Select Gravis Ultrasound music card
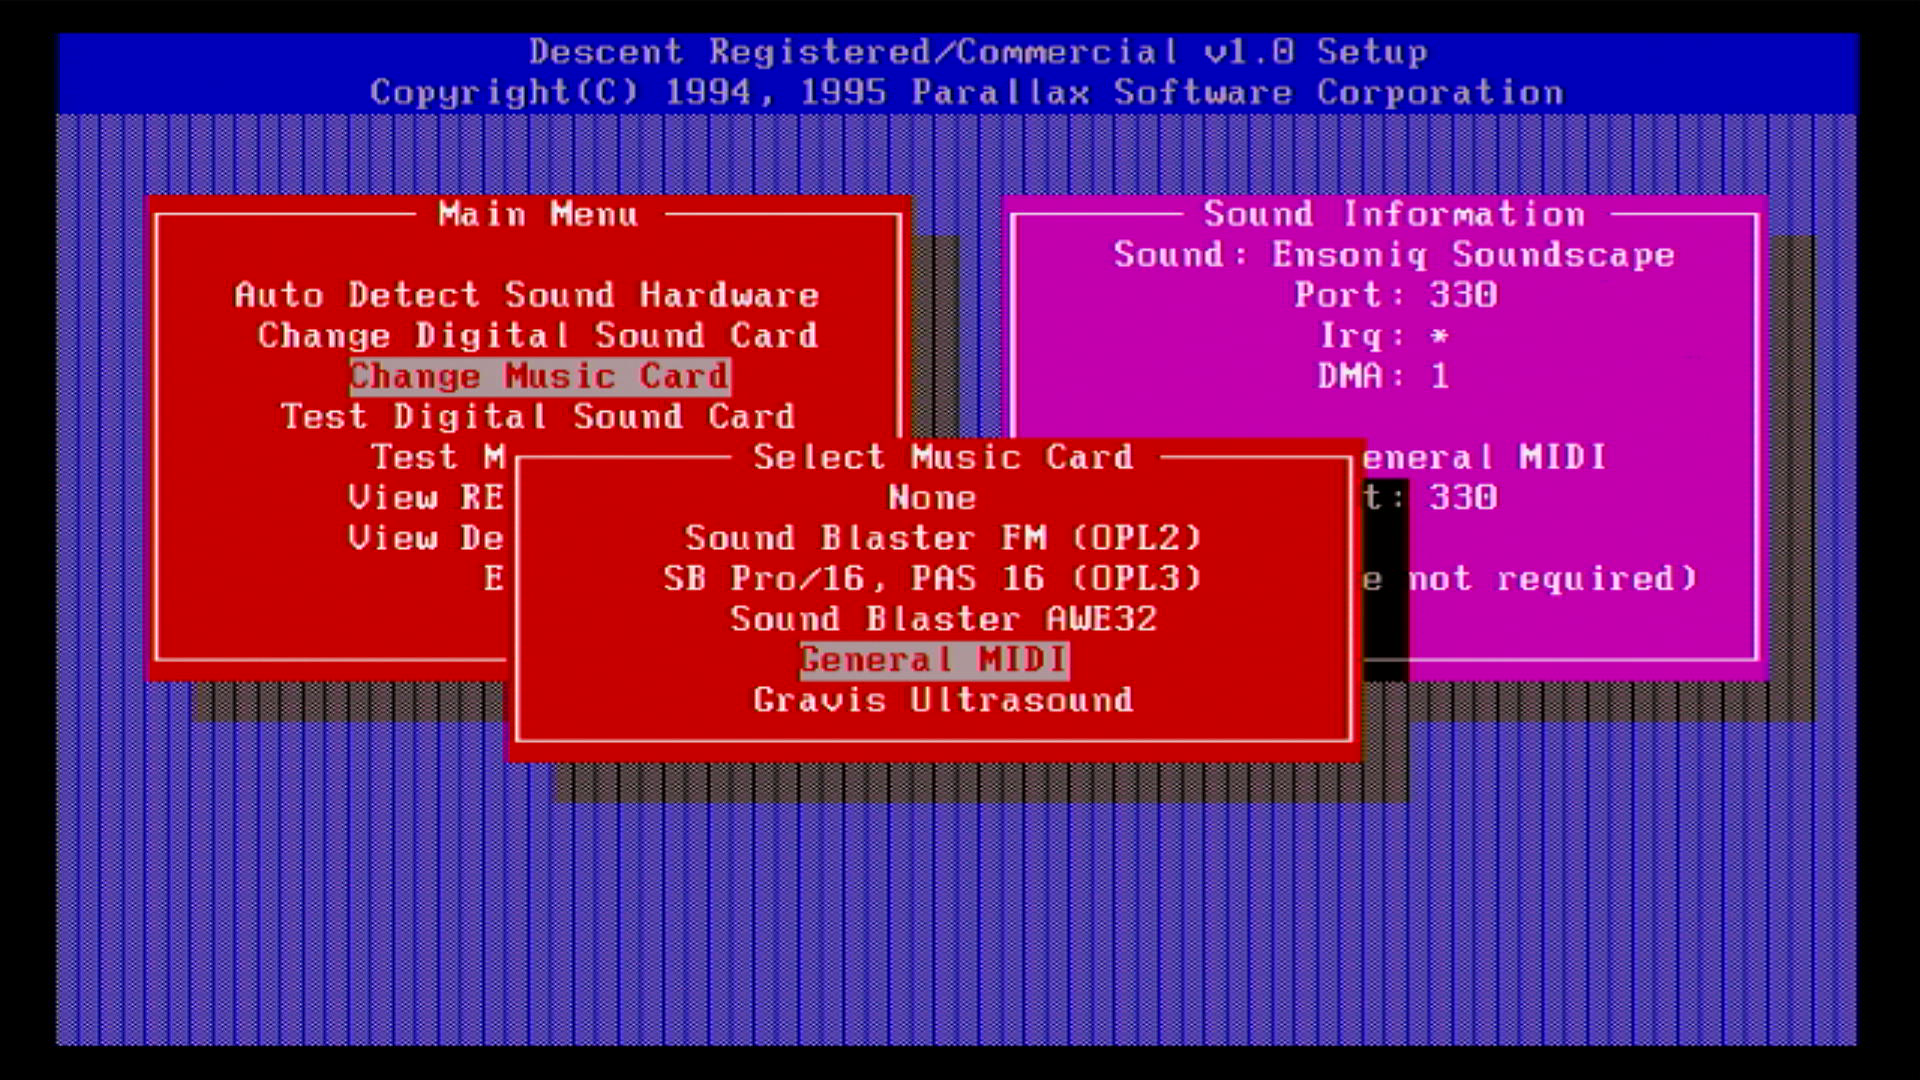The width and height of the screenshot is (1920, 1080). click(x=943, y=700)
